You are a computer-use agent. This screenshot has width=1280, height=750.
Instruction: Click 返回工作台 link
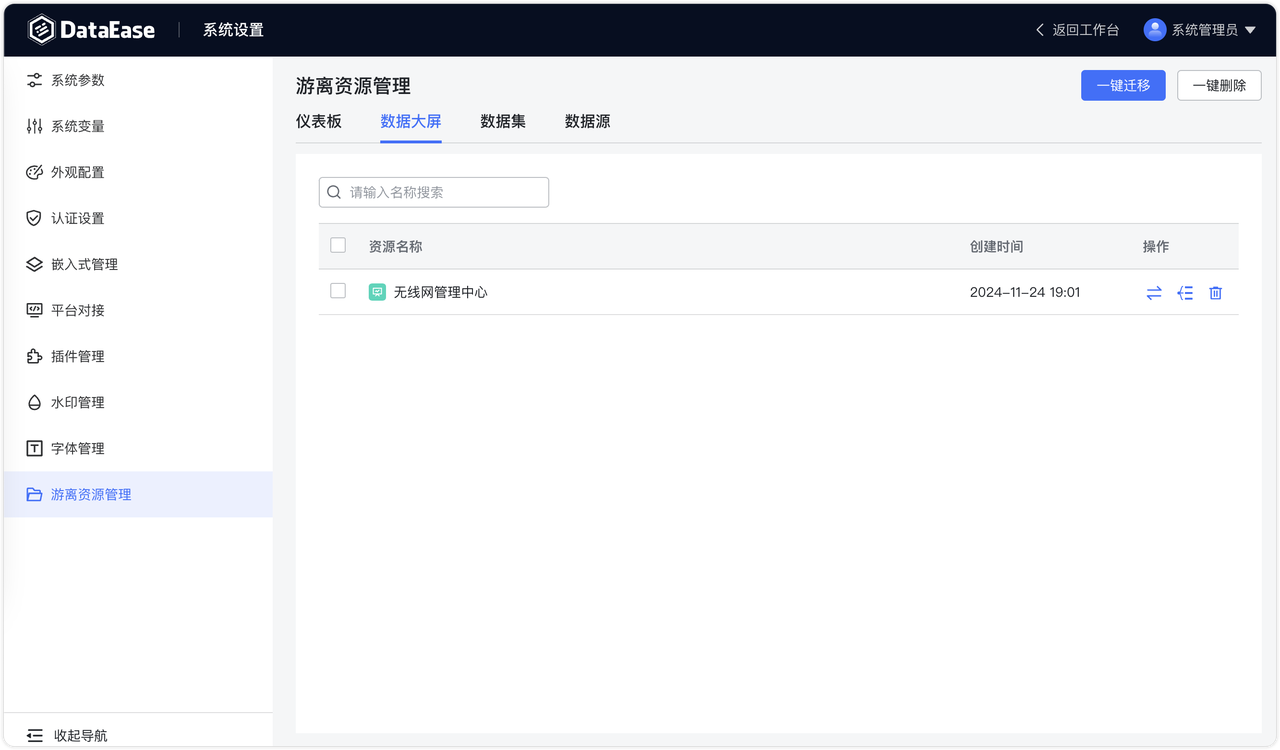pos(1085,30)
